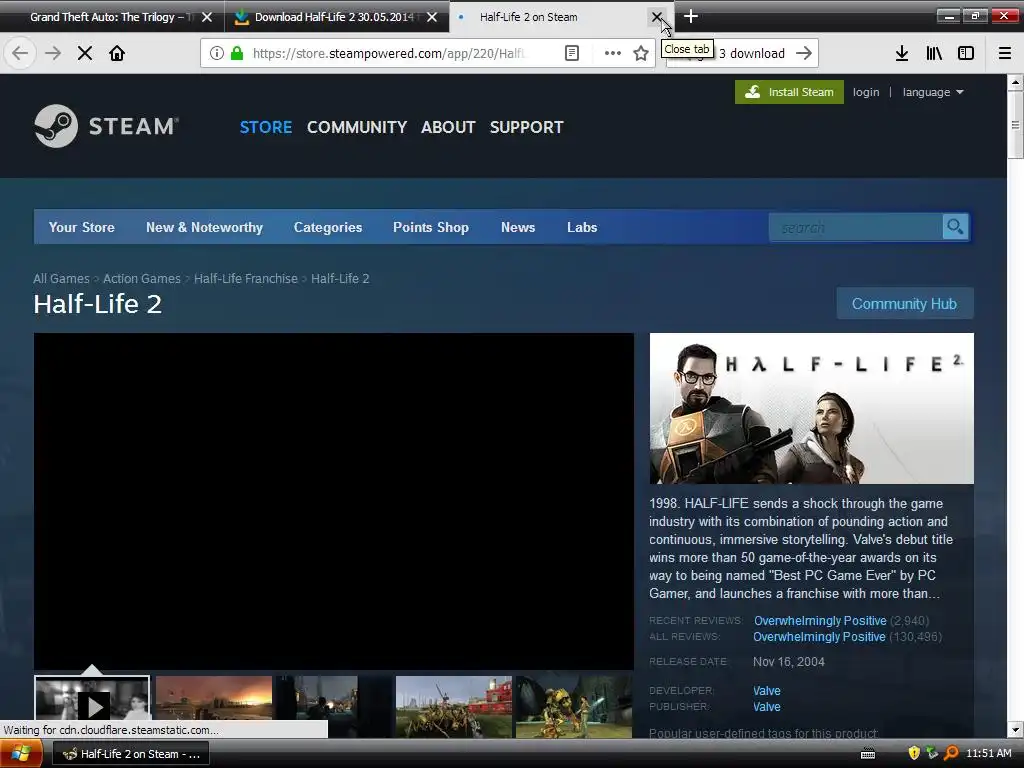Open the COMMUNITY menu

point(357,127)
